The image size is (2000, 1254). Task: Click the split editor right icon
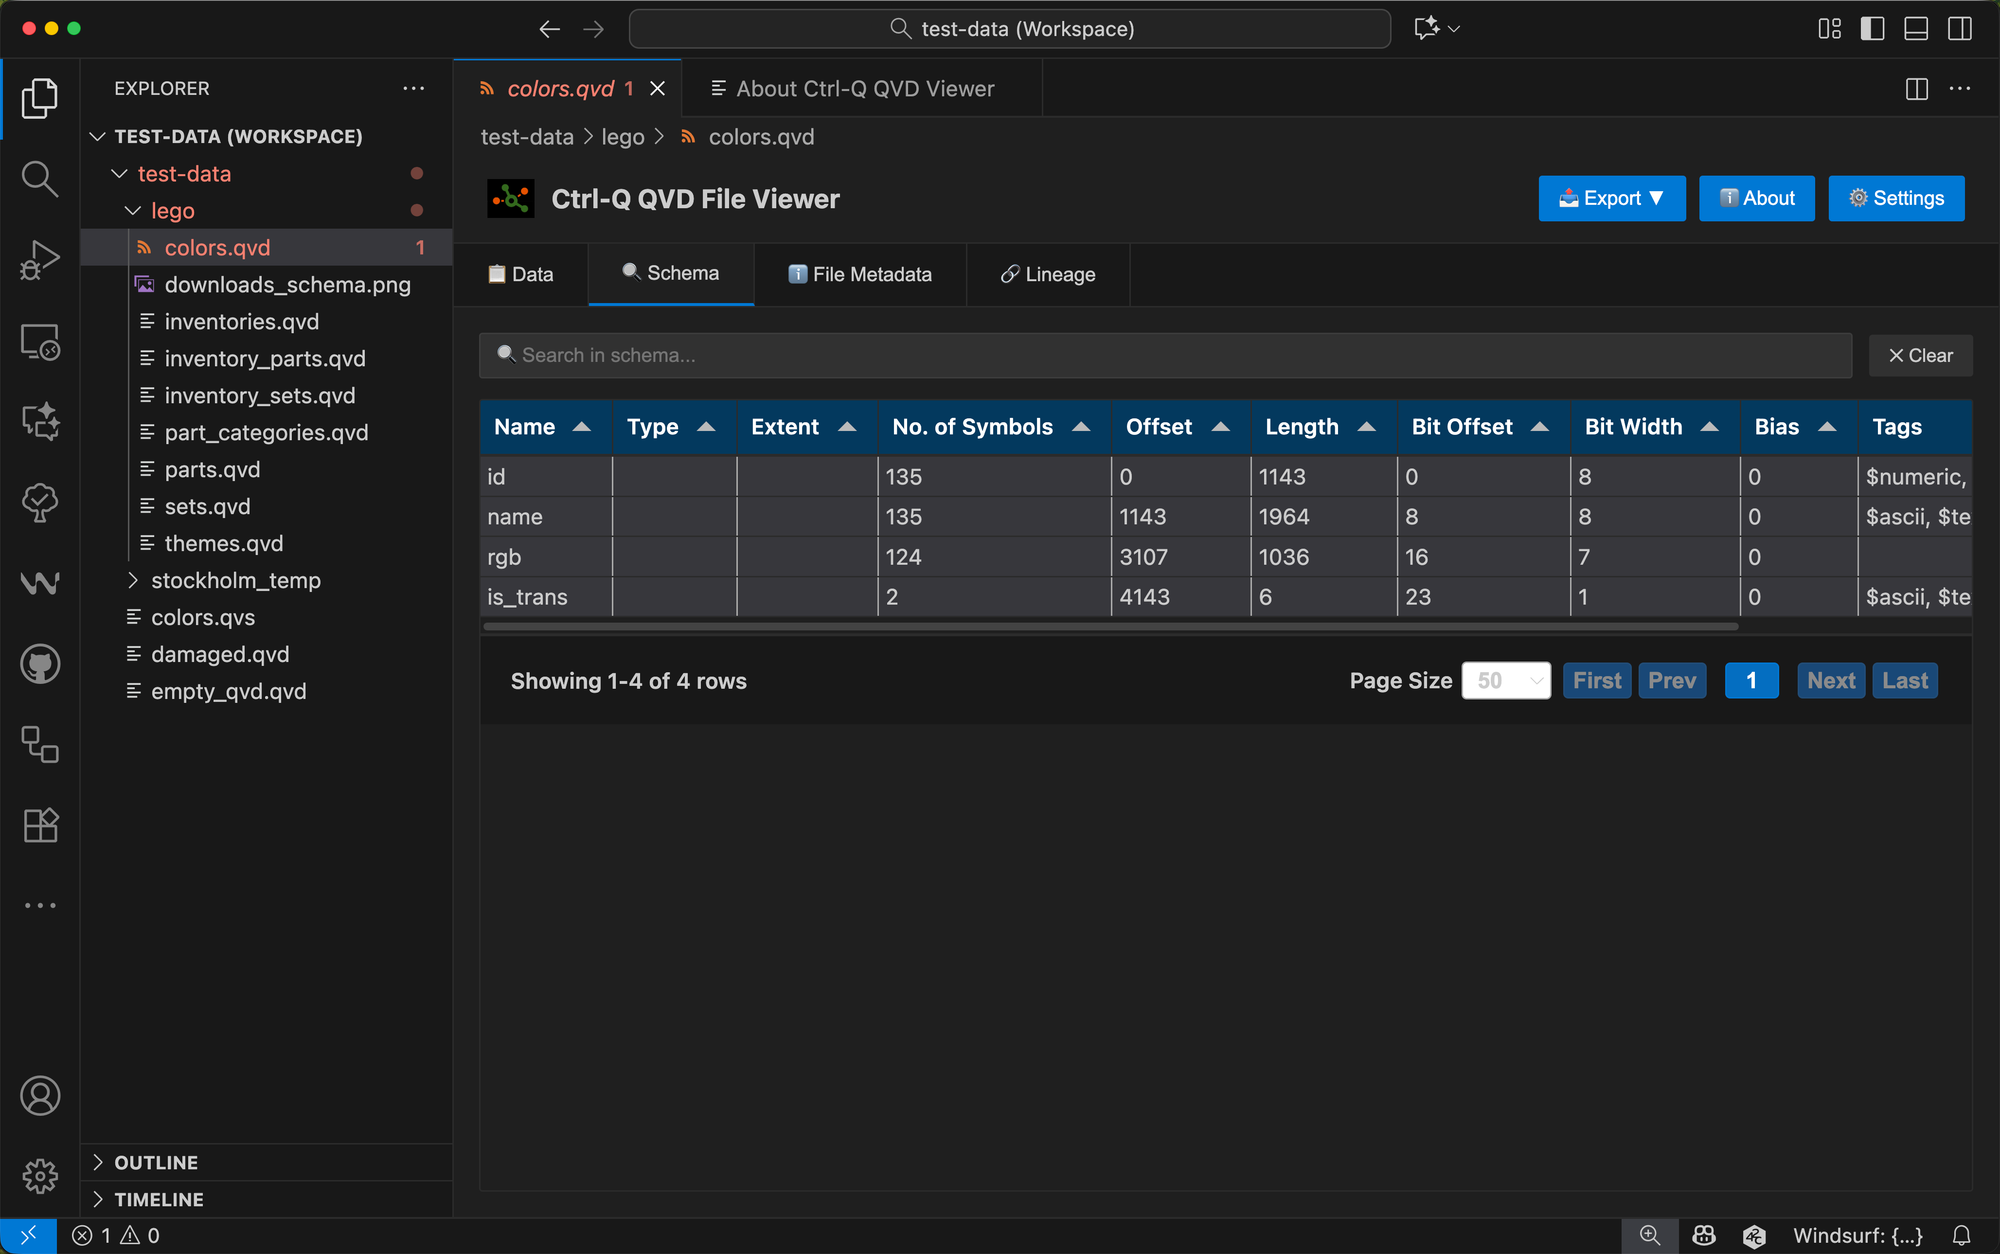tap(1916, 89)
